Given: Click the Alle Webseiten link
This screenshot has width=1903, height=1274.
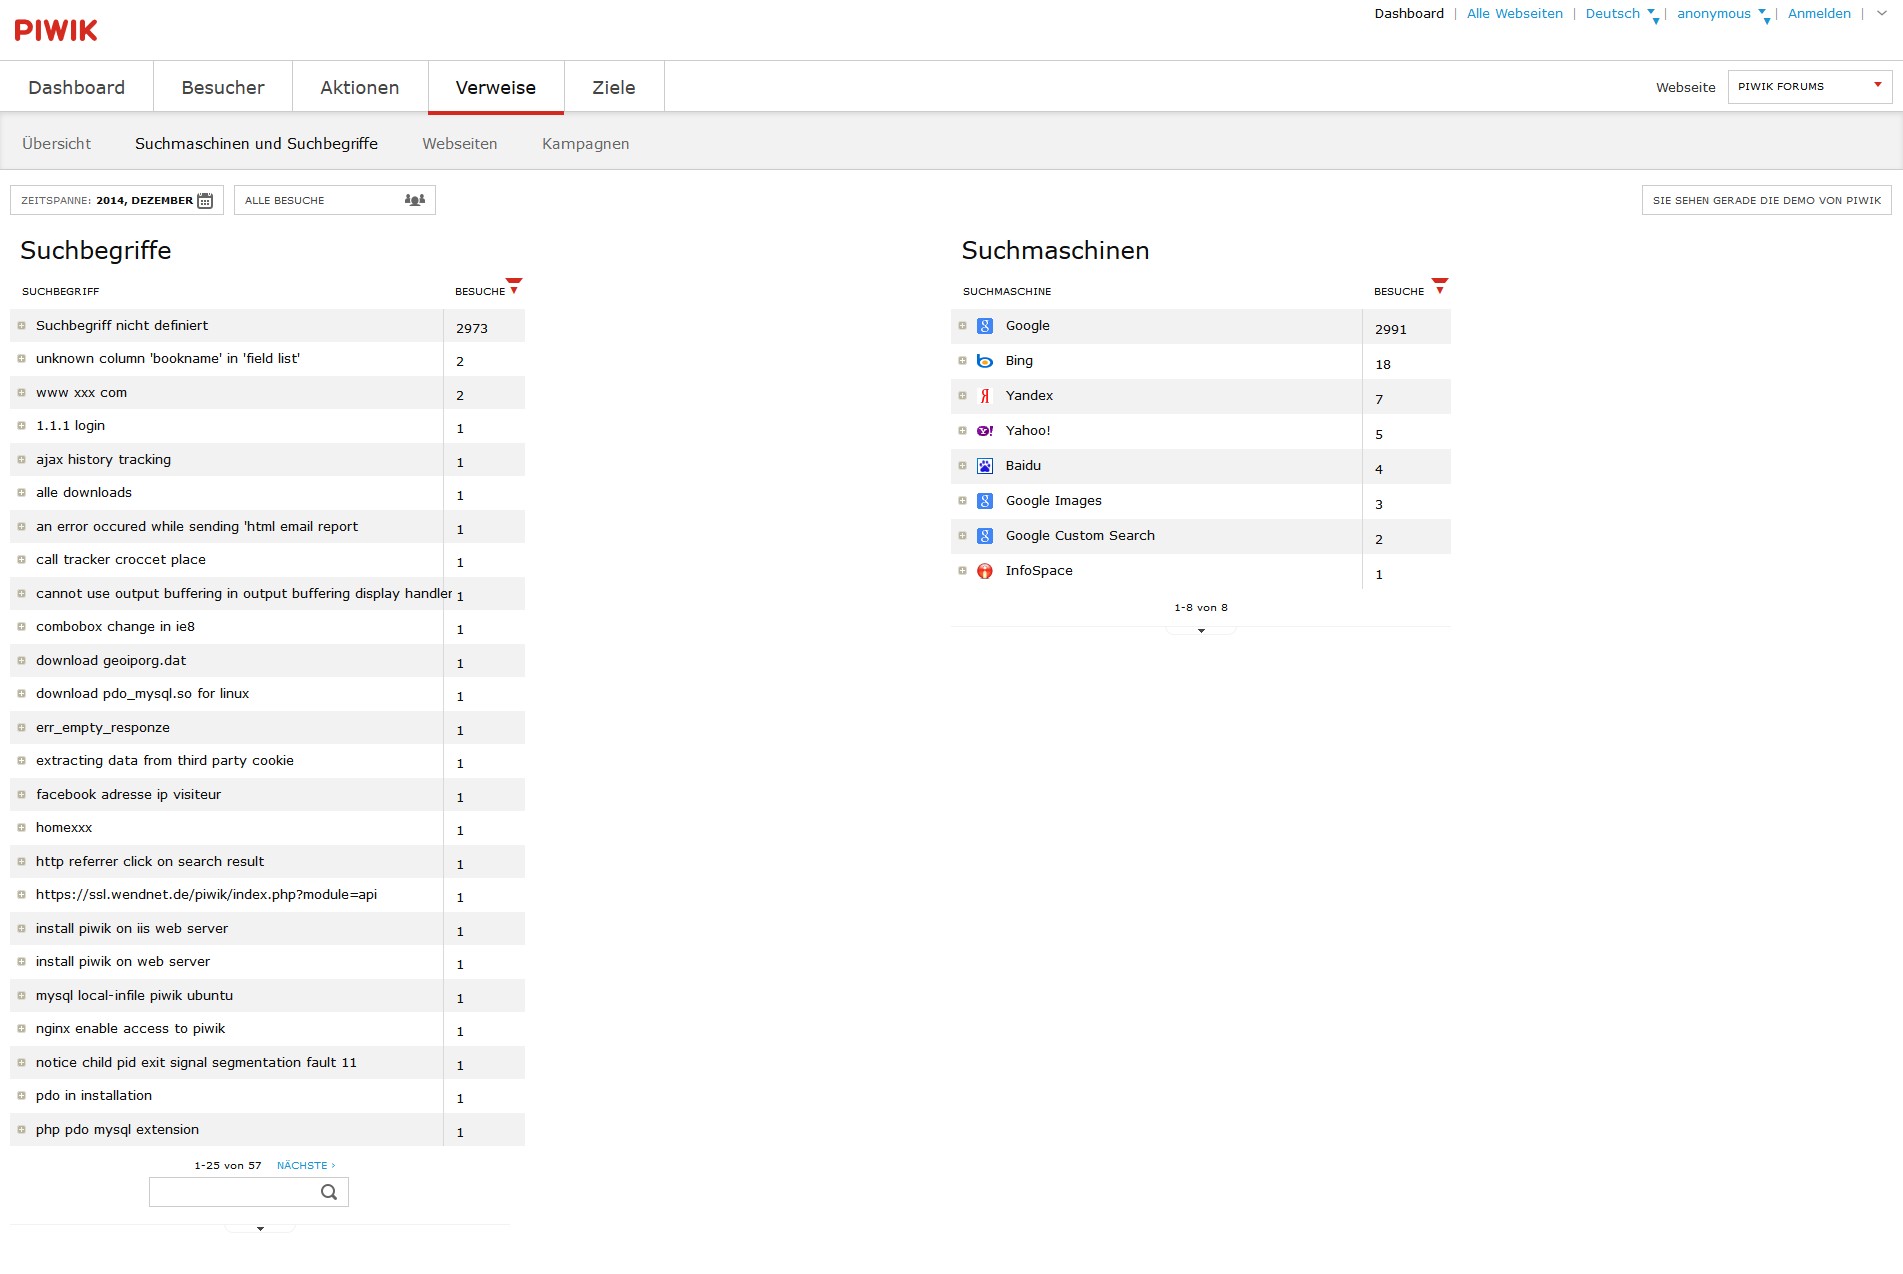Looking at the screenshot, I should coord(1514,14).
